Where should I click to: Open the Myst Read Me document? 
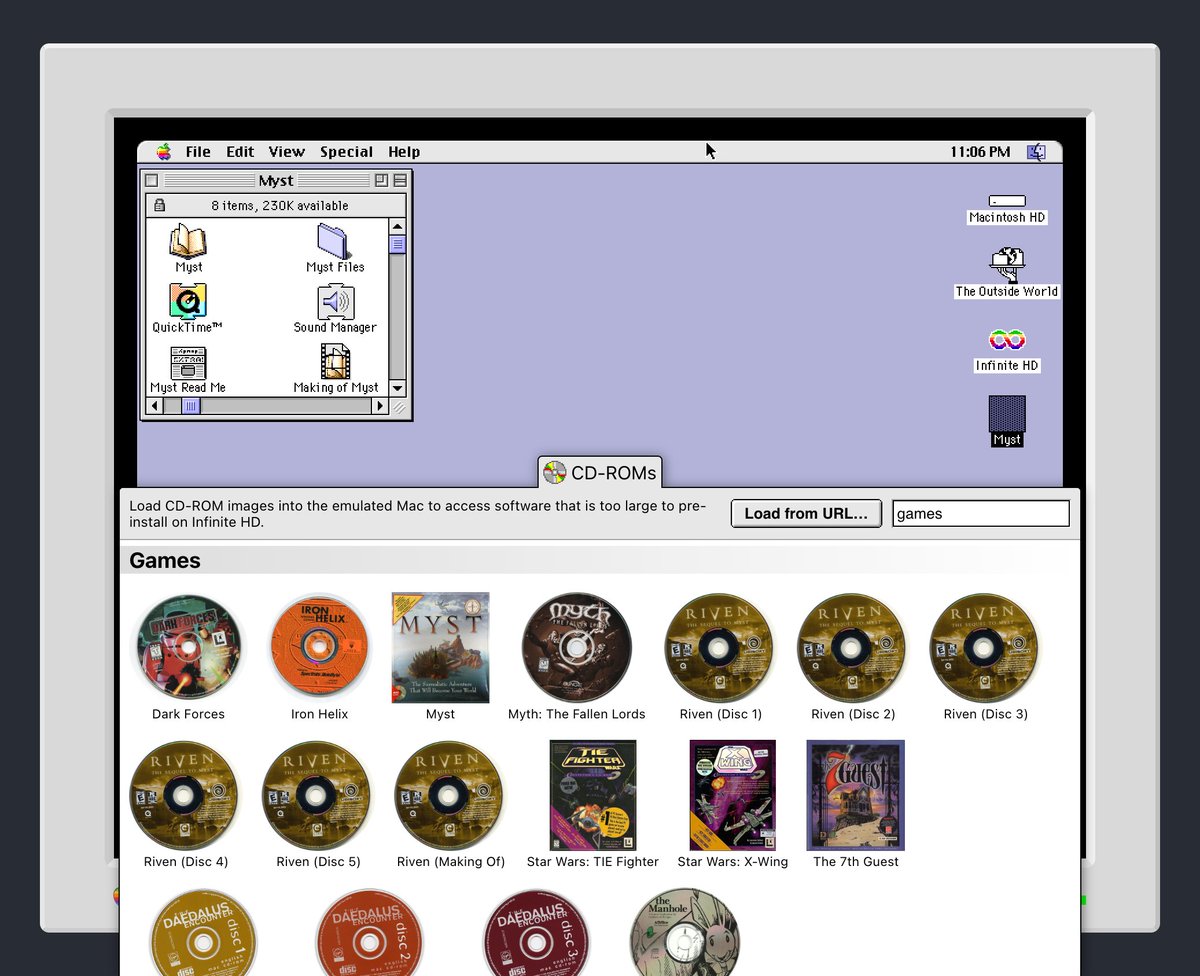click(x=188, y=362)
